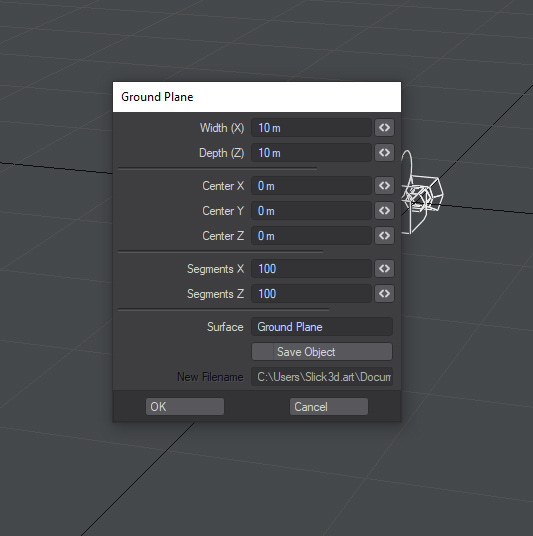Screen dimensions: 533x536
Task: Click the Width (X) mini-slider arrows
Action: point(384,128)
